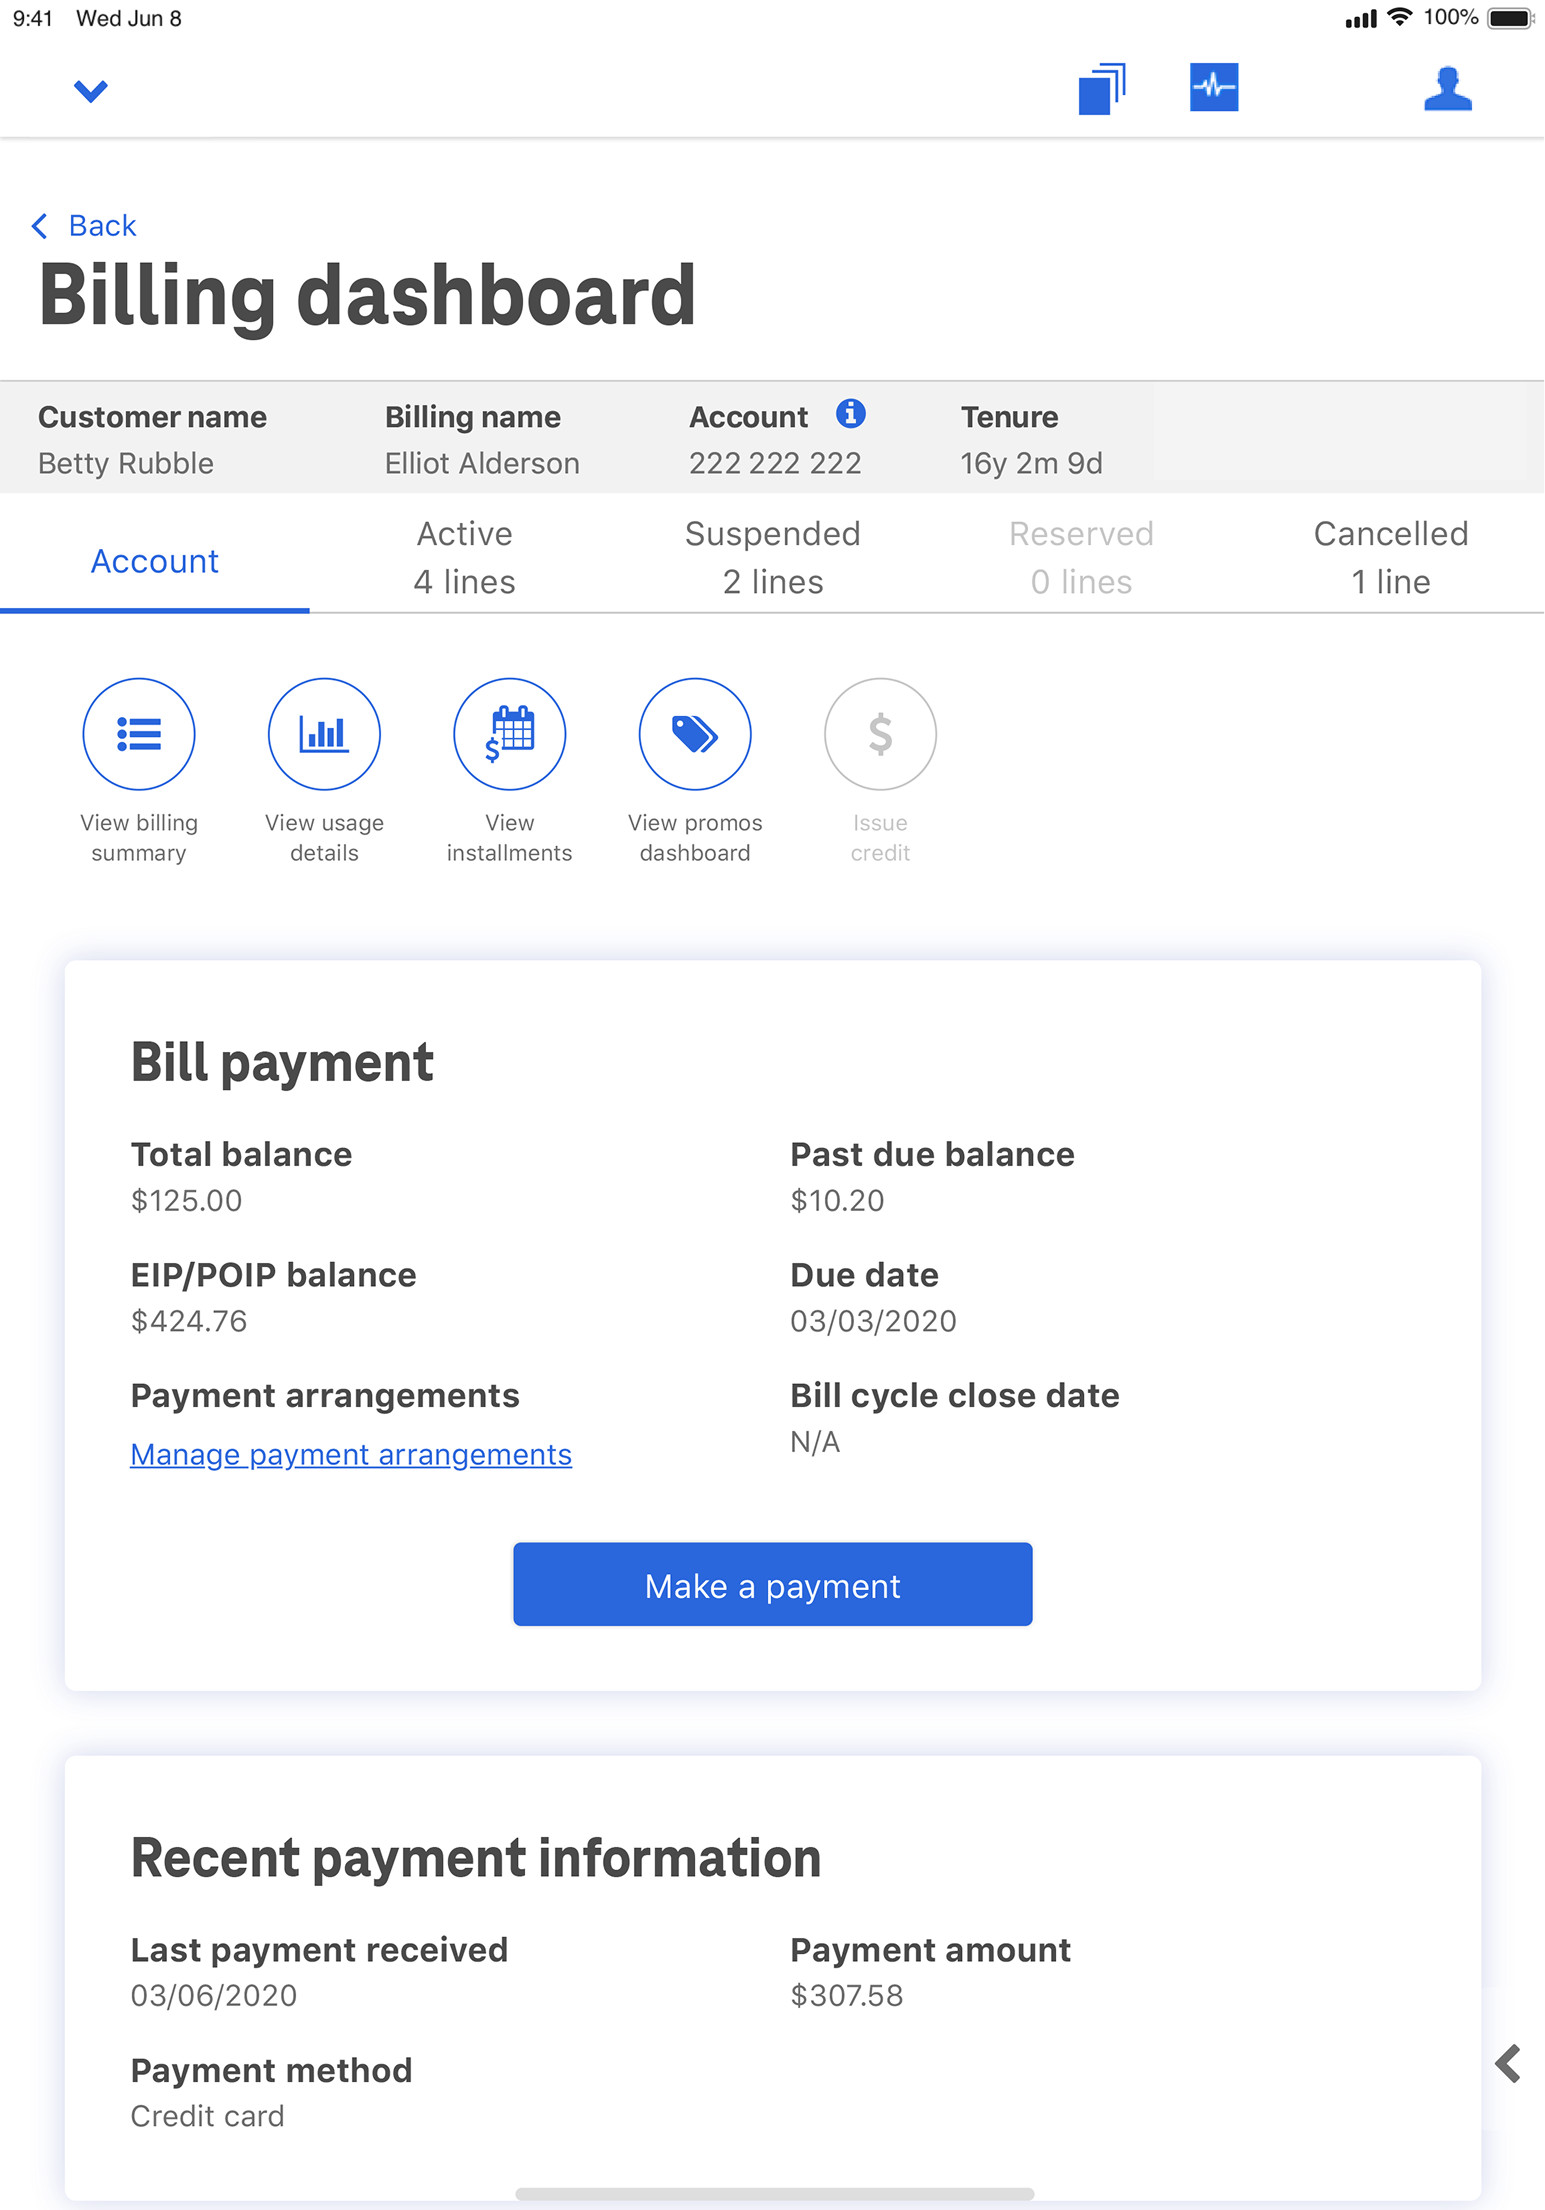Select the Account tab
The image size is (1545, 2210).
(x=155, y=561)
